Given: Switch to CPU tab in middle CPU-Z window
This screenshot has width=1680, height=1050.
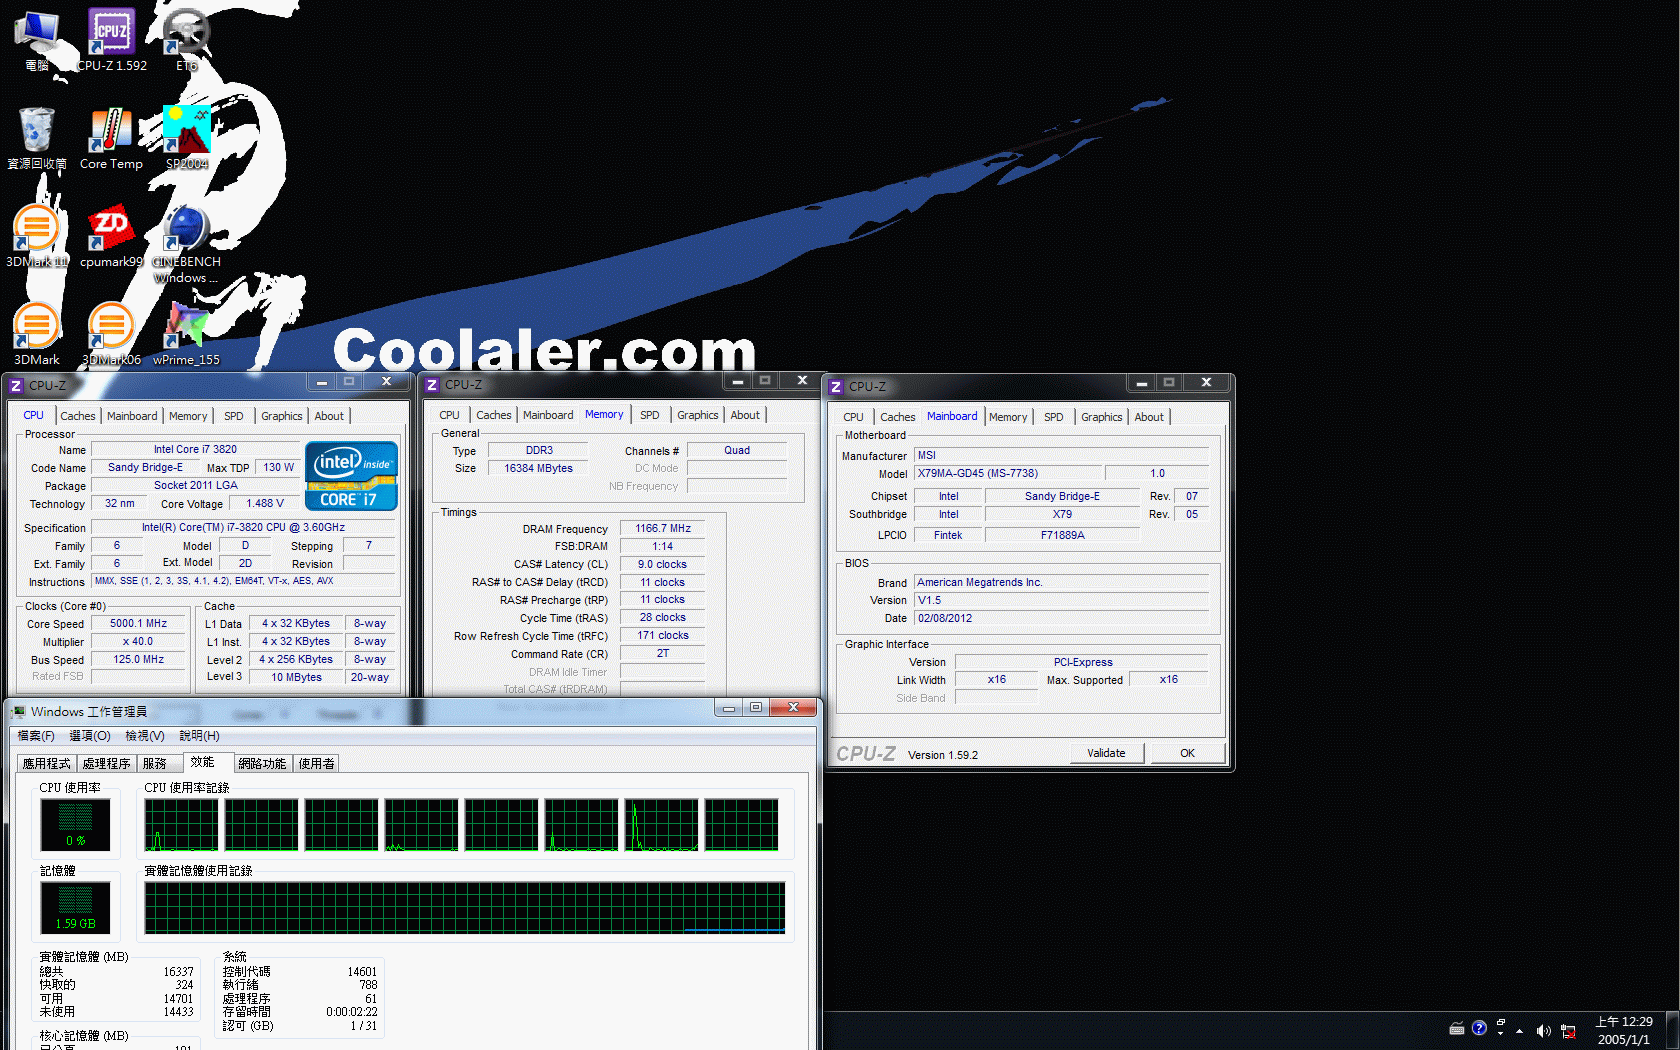Looking at the screenshot, I should (450, 415).
